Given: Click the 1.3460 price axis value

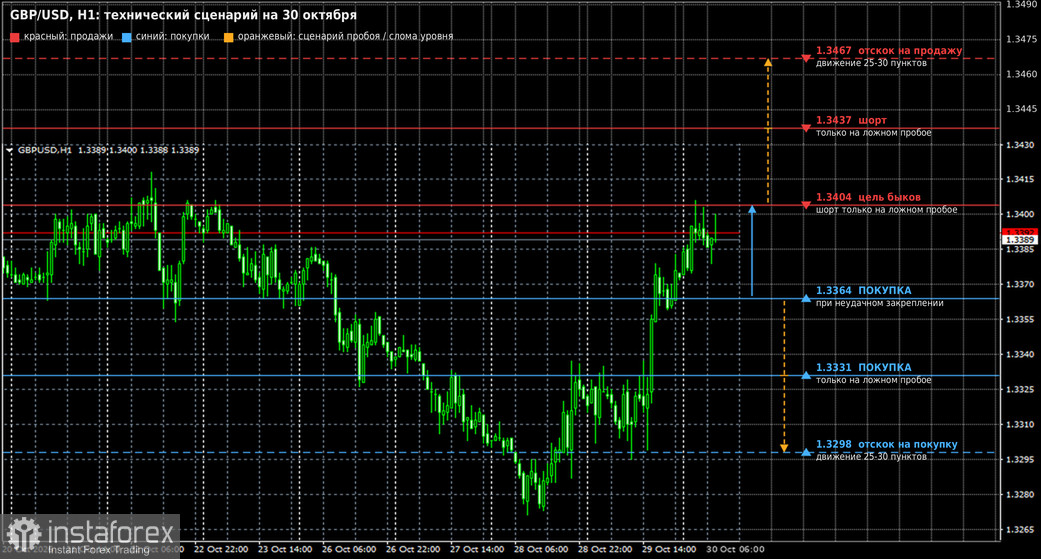Looking at the screenshot, I should click(x=1021, y=74).
